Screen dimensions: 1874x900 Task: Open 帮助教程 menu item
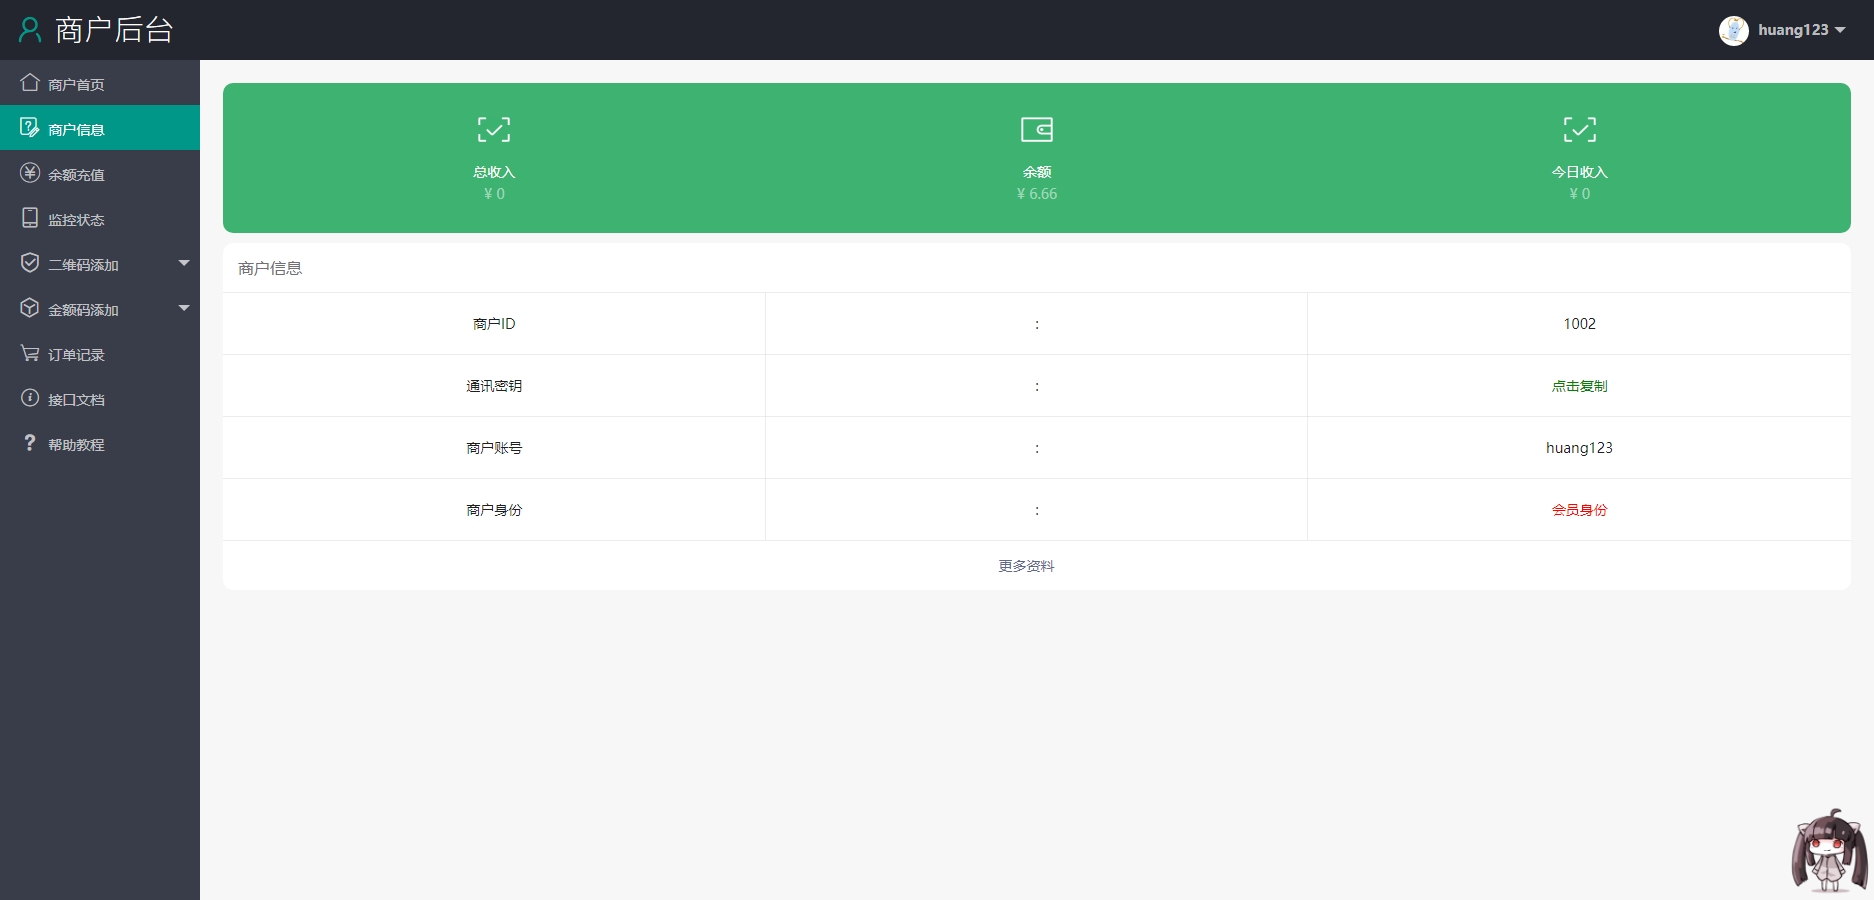click(100, 443)
